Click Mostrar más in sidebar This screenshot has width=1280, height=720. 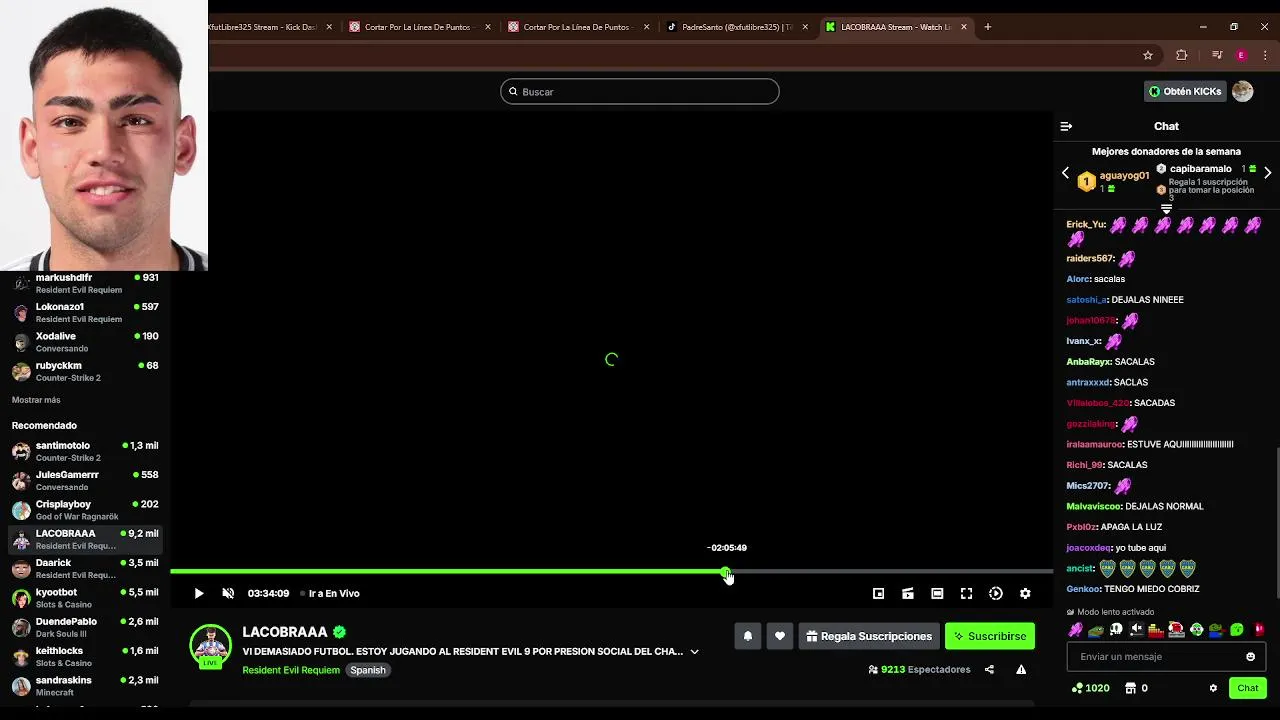point(36,400)
